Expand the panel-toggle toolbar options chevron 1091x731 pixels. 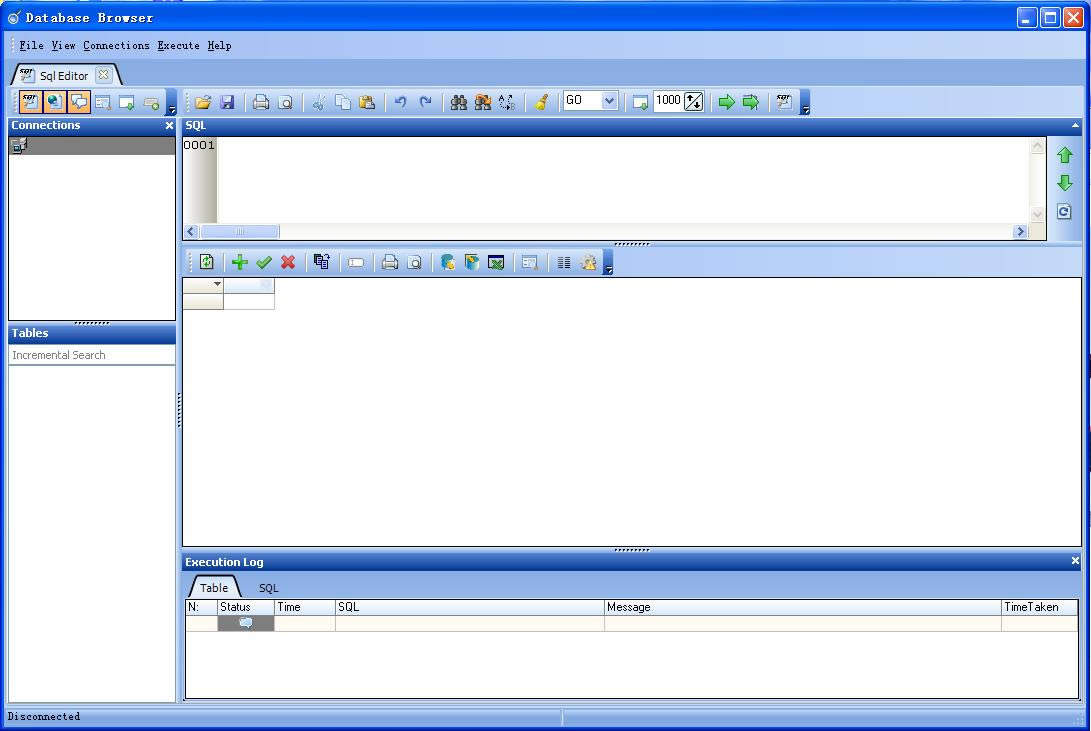coord(172,102)
